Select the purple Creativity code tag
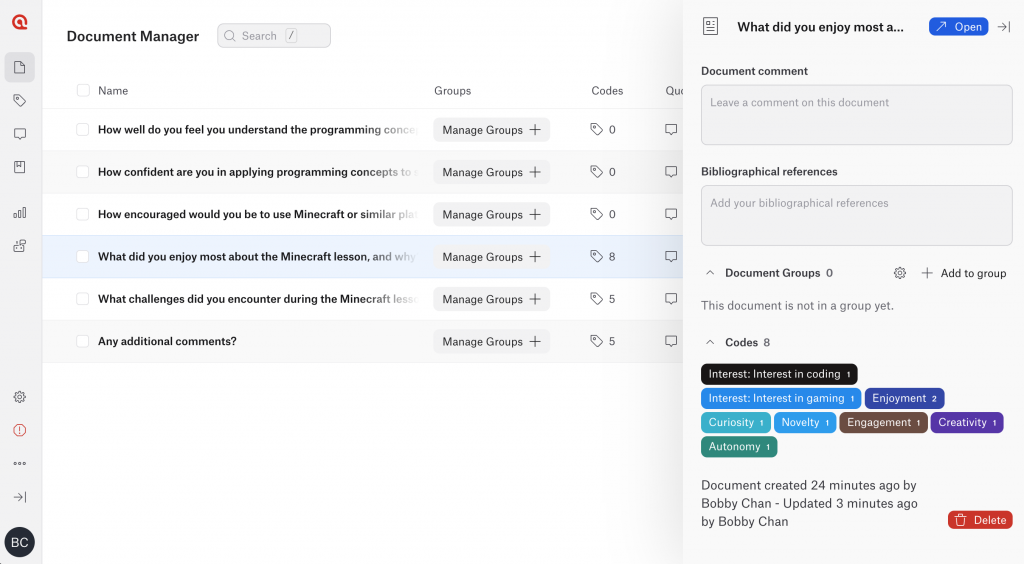1024x564 pixels. pos(967,423)
